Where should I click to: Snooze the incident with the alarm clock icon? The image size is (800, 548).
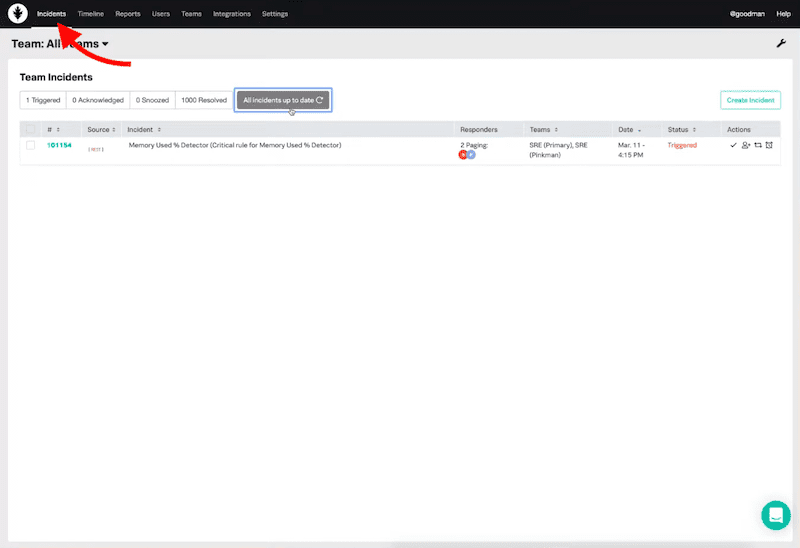pyautogui.click(x=769, y=145)
